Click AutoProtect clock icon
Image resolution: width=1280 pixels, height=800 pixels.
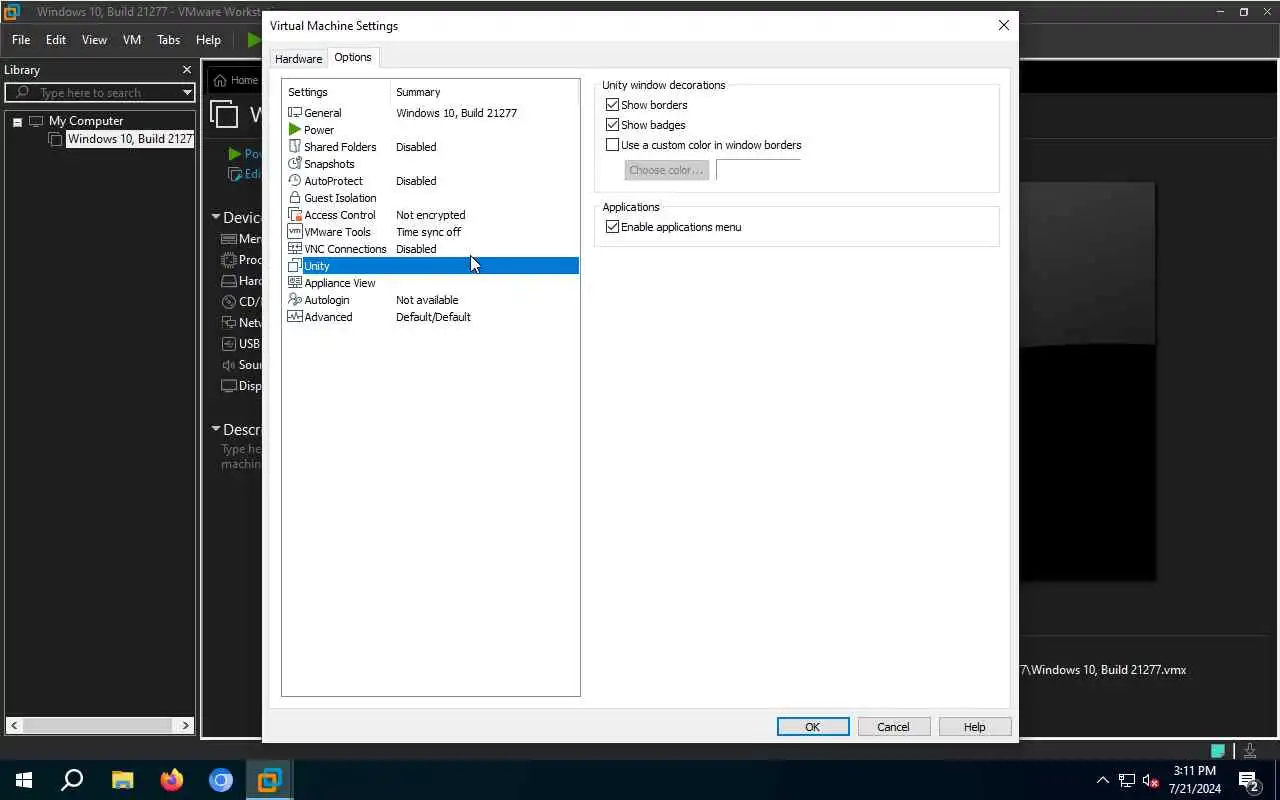(295, 181)
